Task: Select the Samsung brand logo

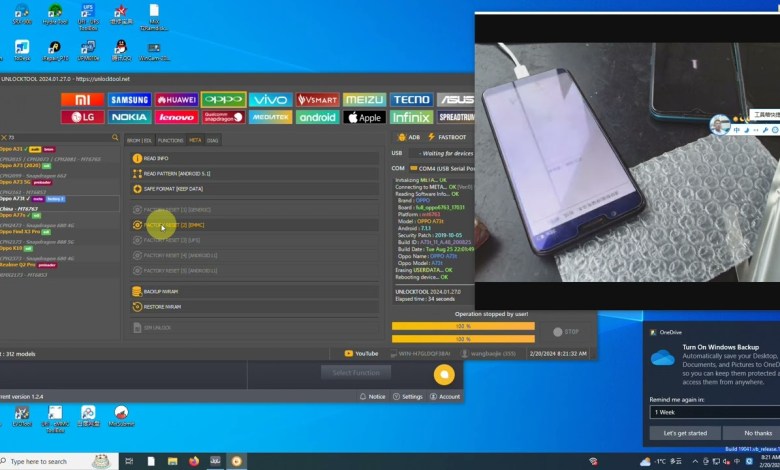Action: tap(129, 100)
